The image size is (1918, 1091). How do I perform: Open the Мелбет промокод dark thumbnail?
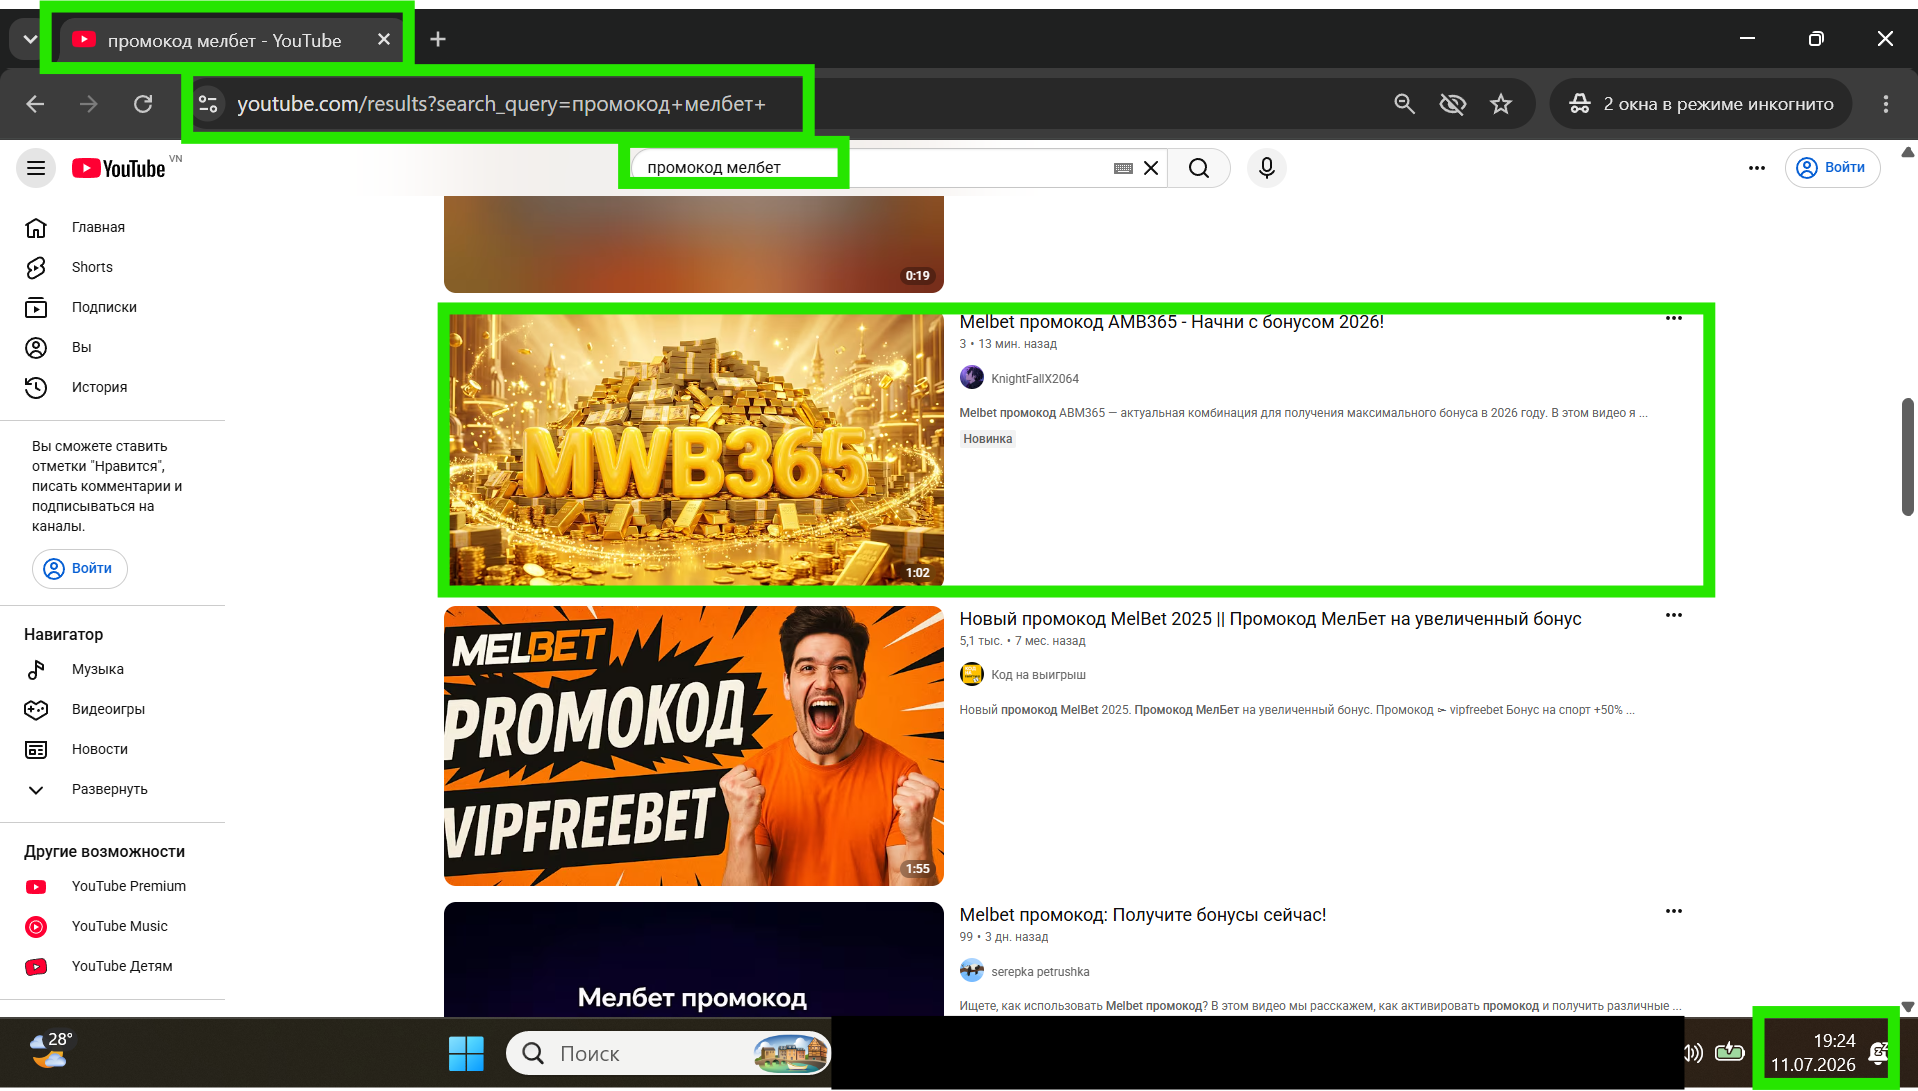pos(694,959)
